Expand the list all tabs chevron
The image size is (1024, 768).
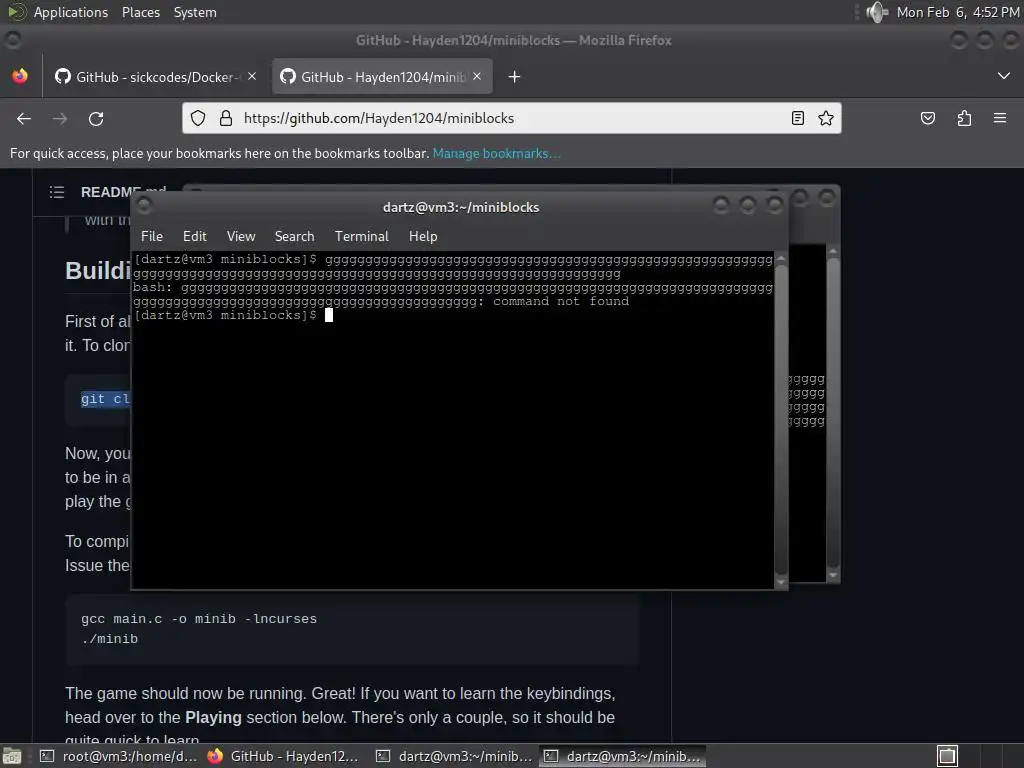(1004, 76)
